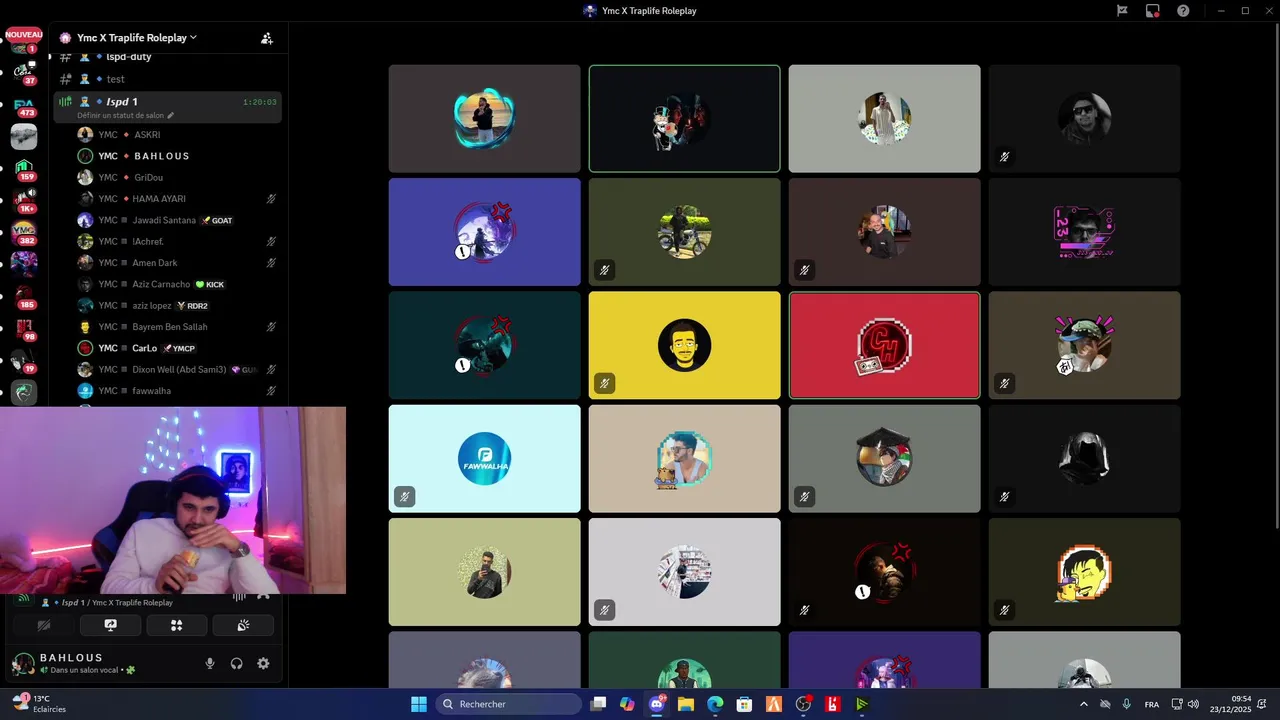Start screen sharing from voice panel
The image size is (1280, 720).
(110, 625)
